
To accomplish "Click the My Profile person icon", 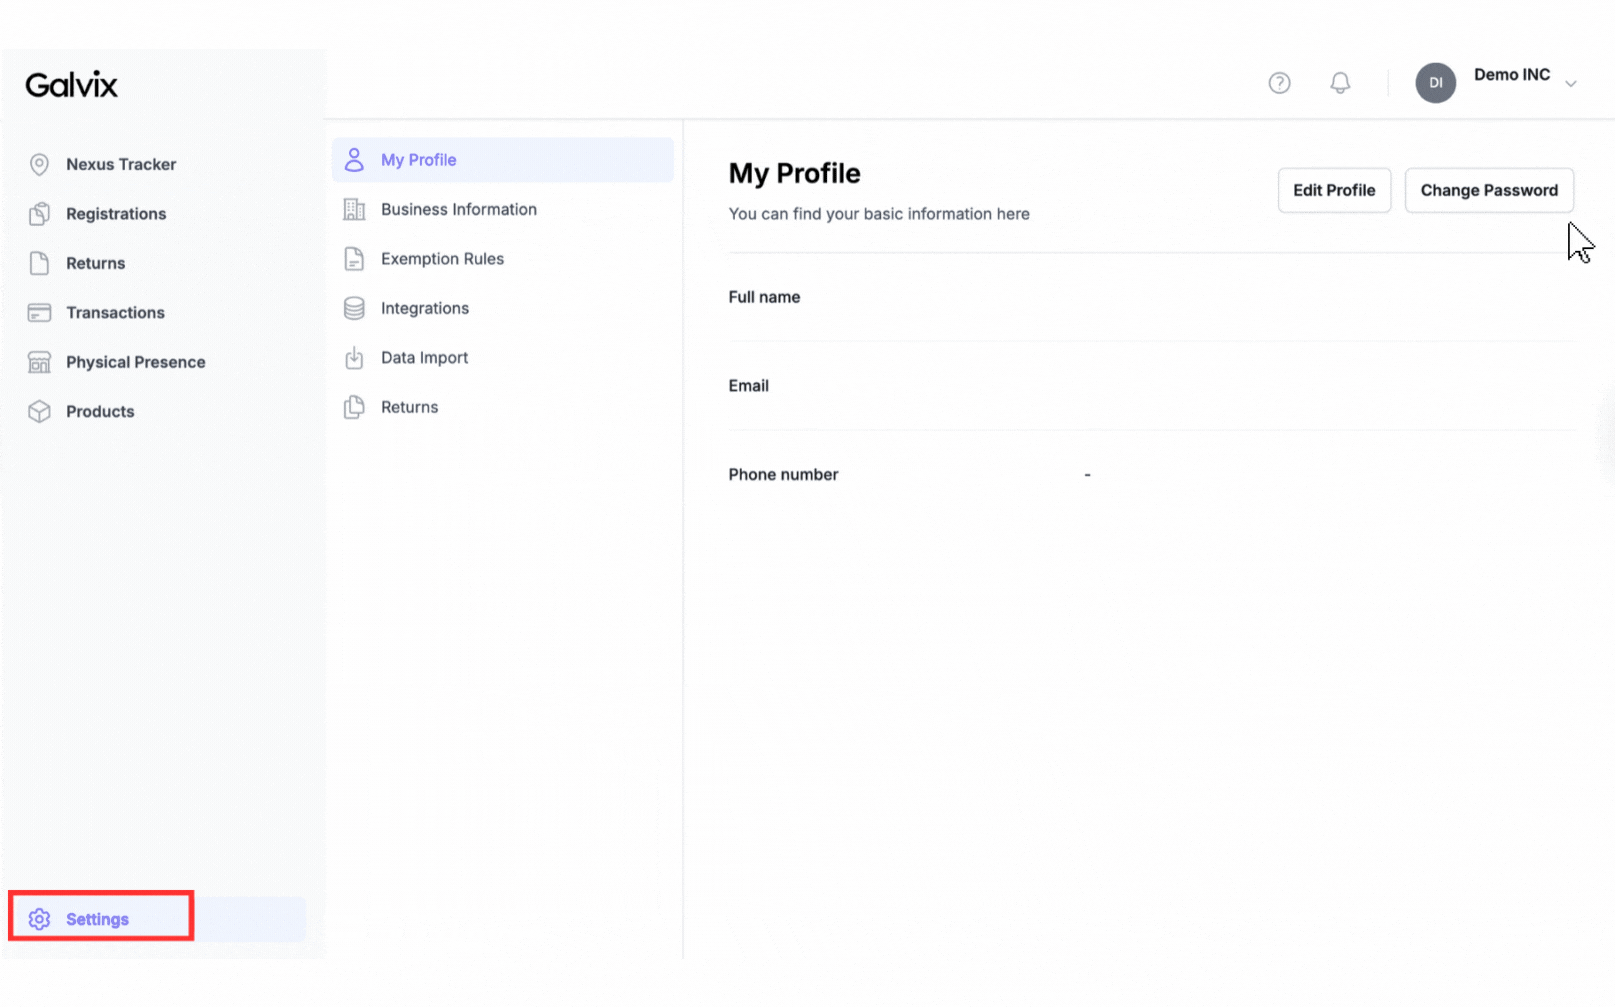I will [x=354, y=160].
